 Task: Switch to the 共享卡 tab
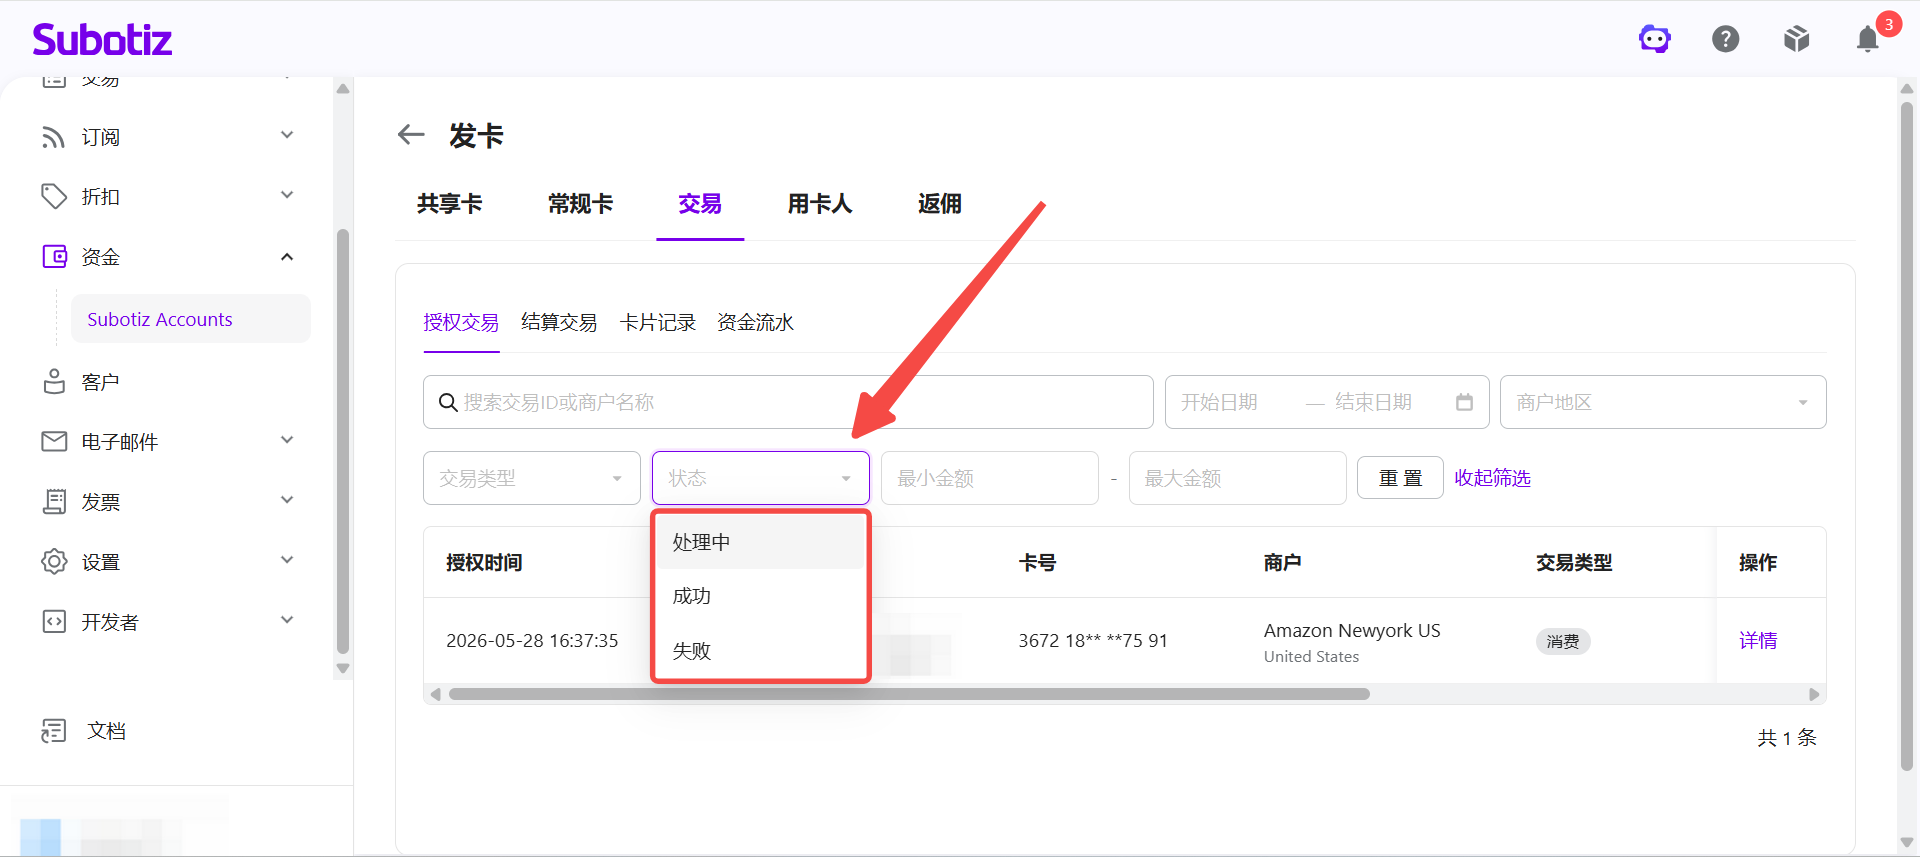click(450, 204)
